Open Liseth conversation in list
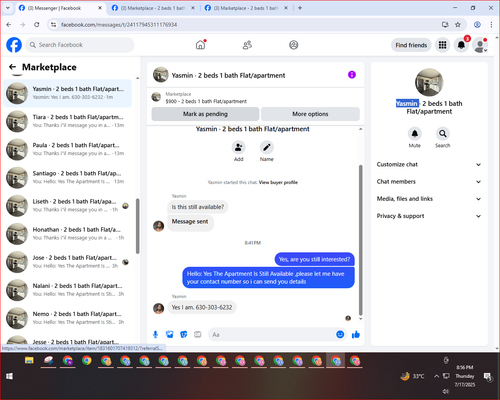 (x=67, y=206)
